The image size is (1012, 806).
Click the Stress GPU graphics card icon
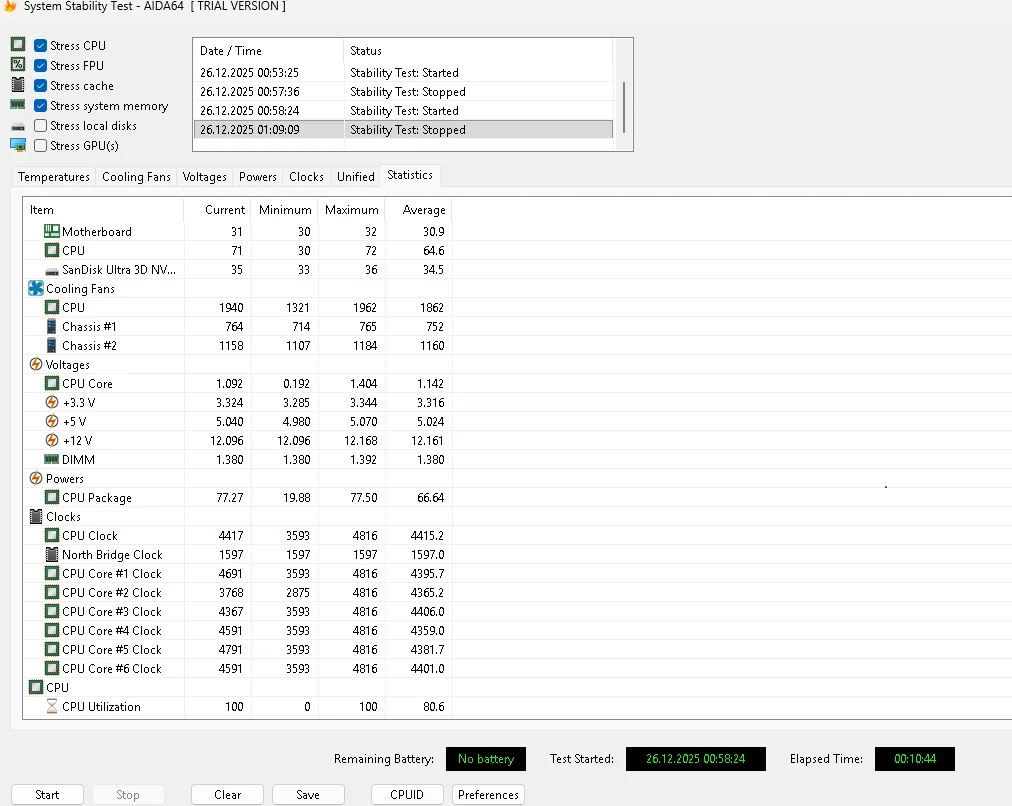tap(17, 145)
